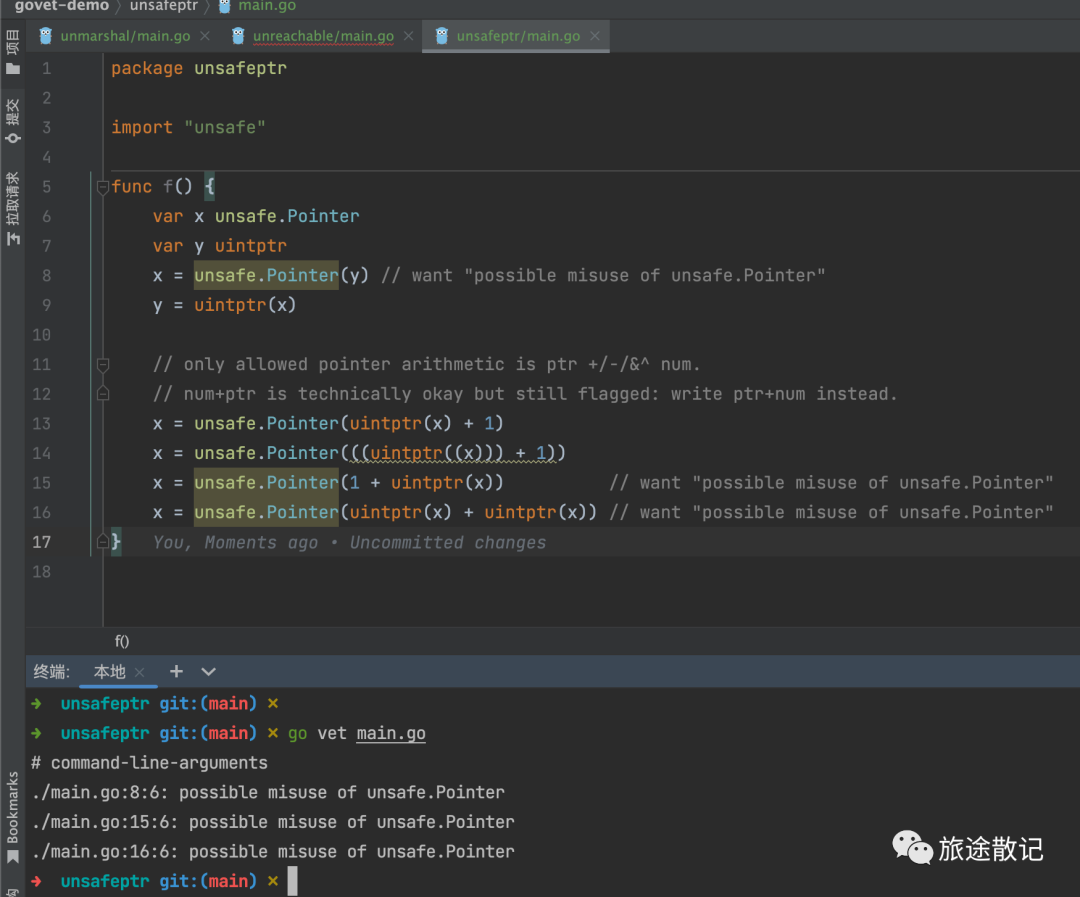Open the Pull Requests (拉取请求) tool window
1080x897 pixels.
coord(12,208)
